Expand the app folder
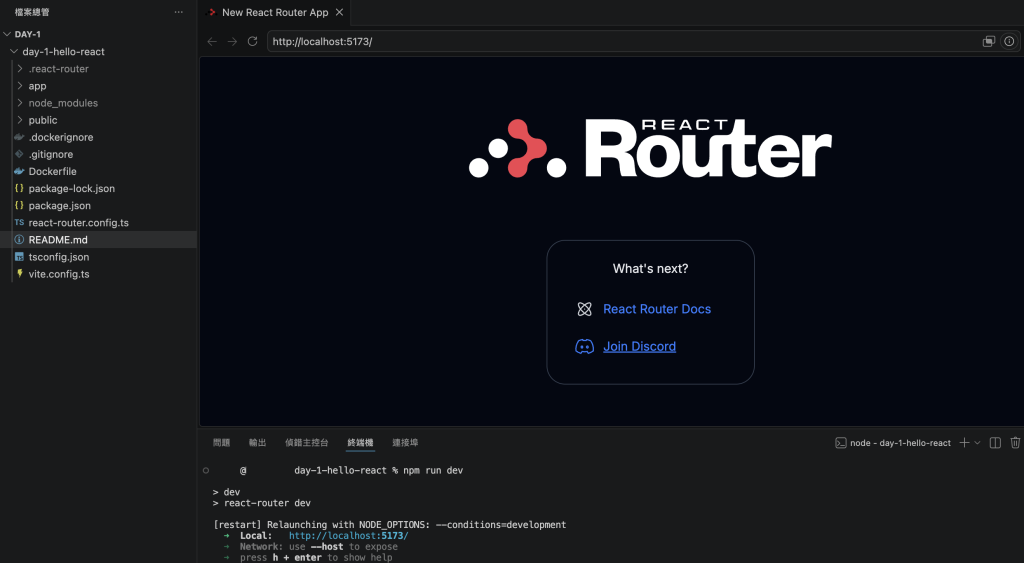1024x563 pixels. click(x=20, y=86)
